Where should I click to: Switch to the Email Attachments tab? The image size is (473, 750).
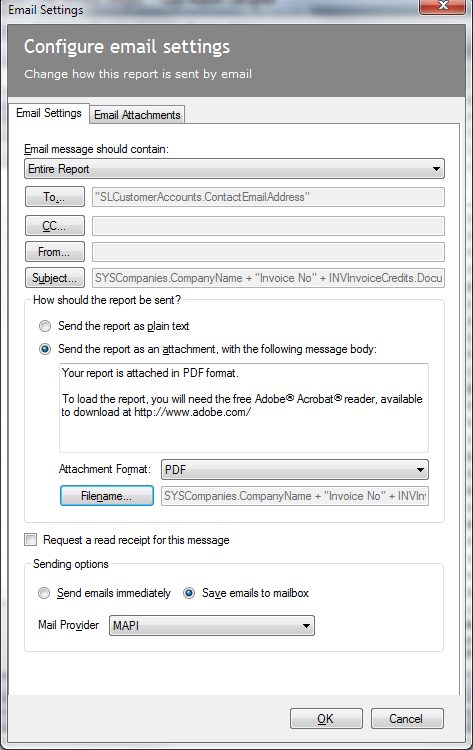137,115
